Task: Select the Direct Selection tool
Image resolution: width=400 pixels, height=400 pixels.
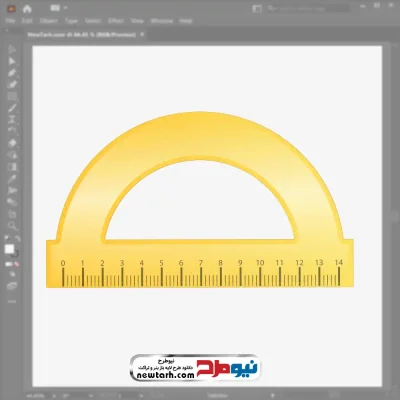Action: (12, 61)
